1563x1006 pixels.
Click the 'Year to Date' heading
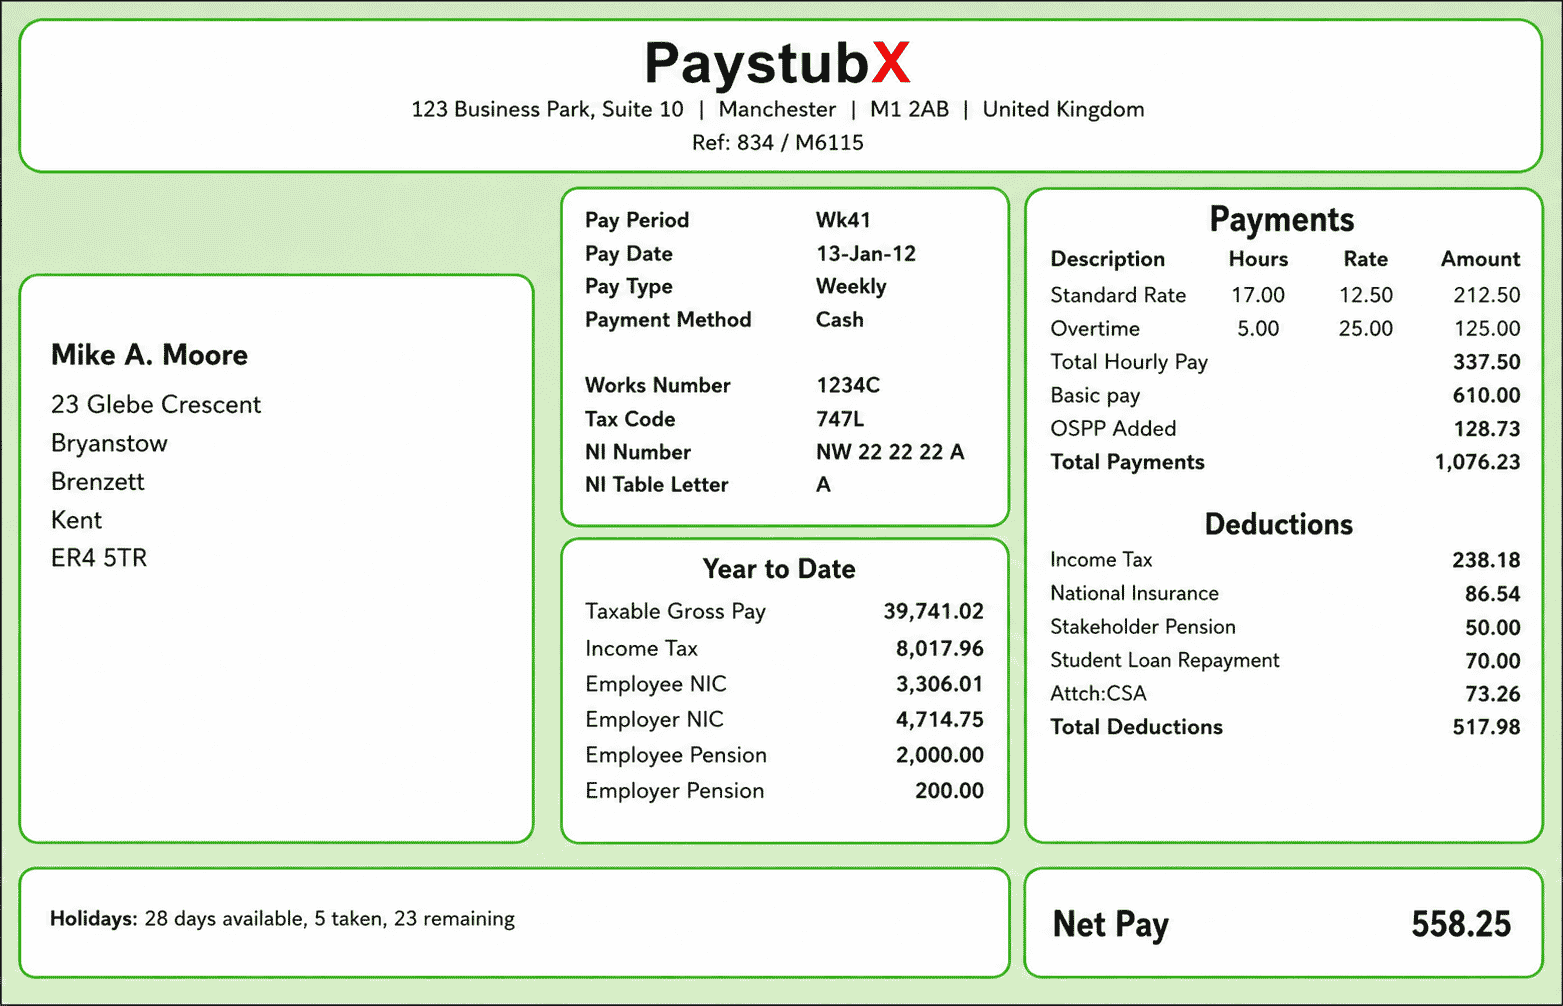point(779,569)
